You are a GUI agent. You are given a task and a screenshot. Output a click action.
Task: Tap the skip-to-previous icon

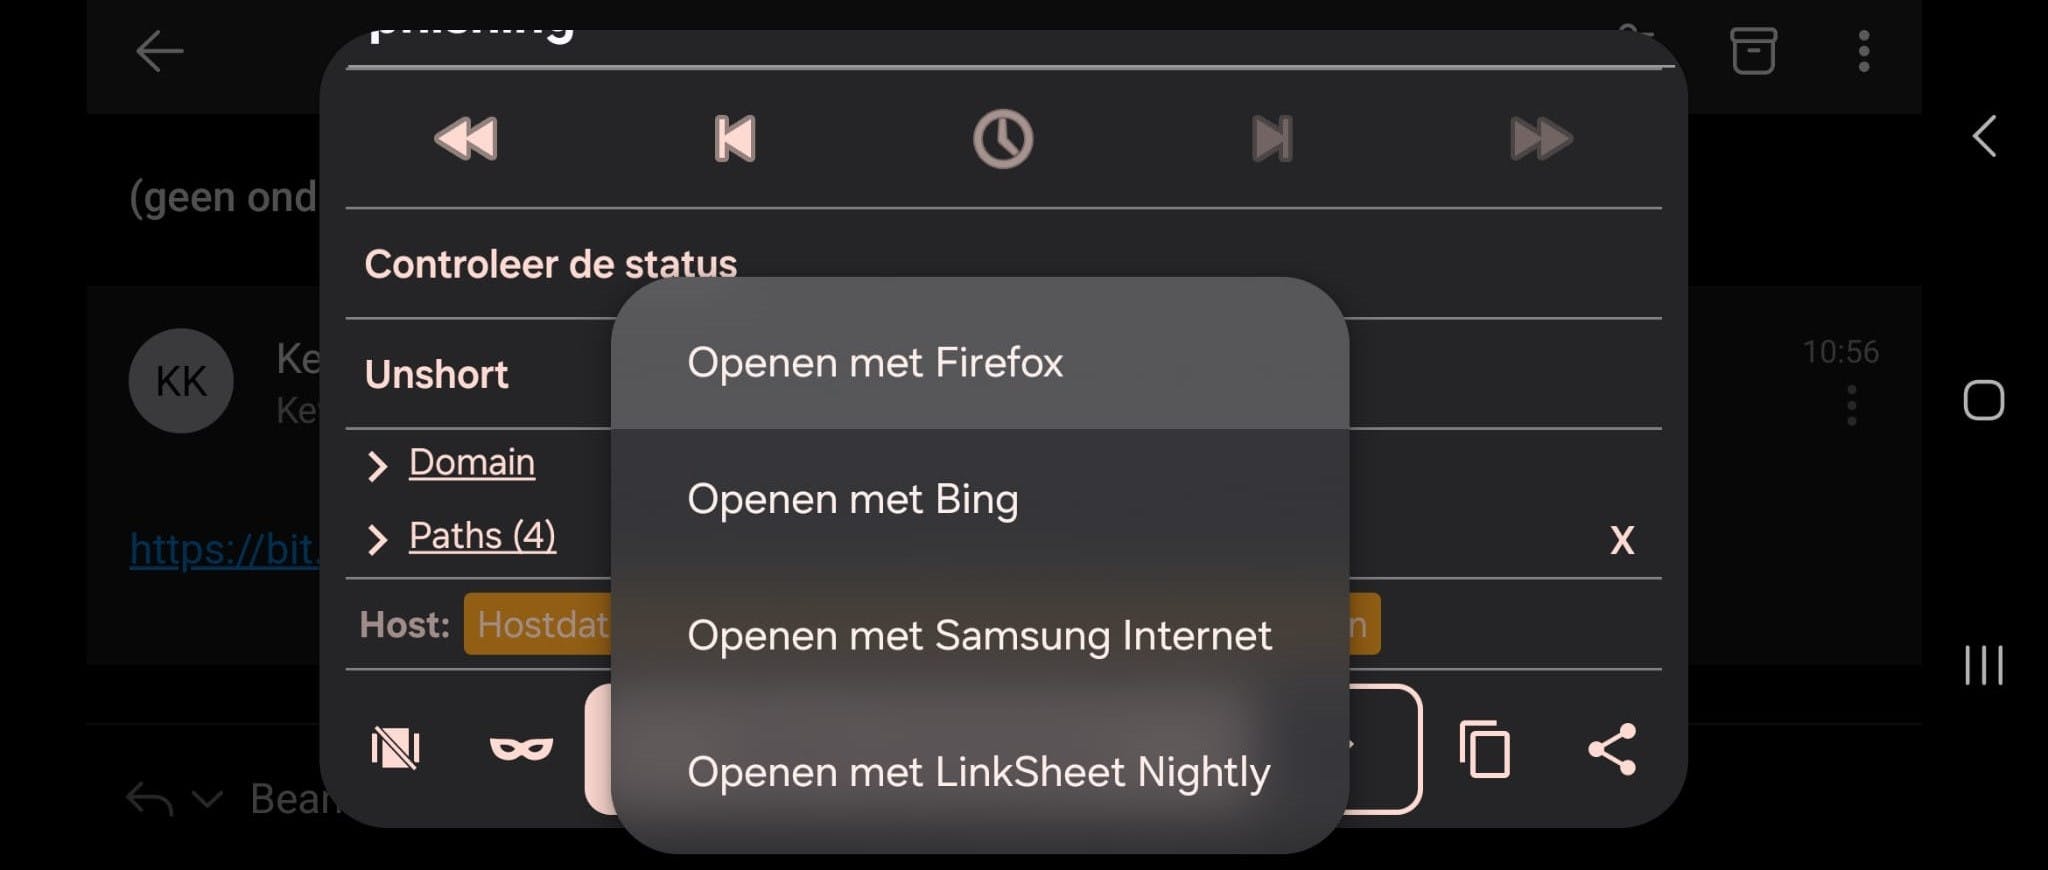[x=735, y=138]
